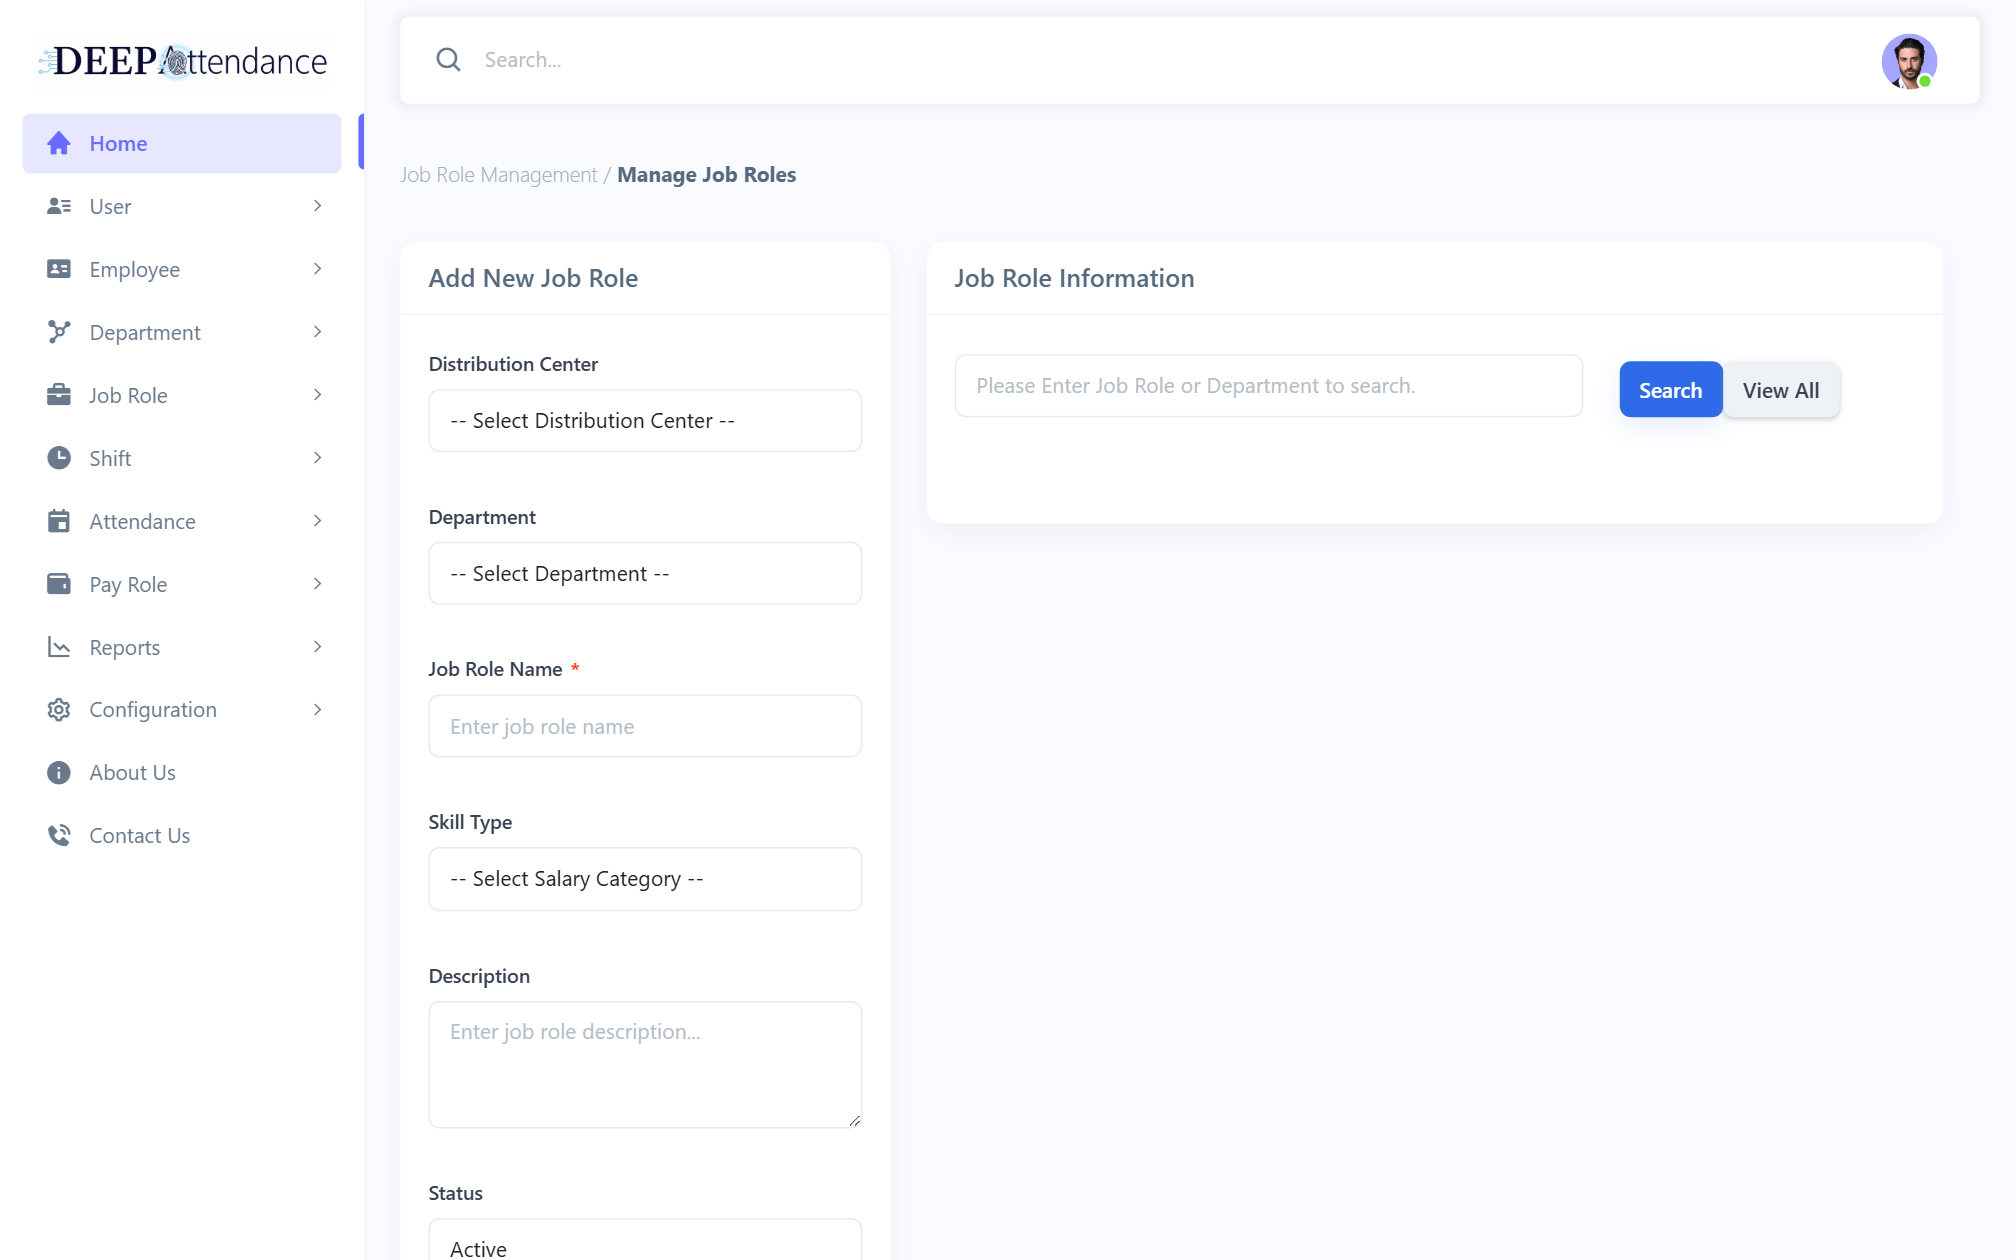The width and height of the screenshot is (2016, 1260).
Task: Open the Status dropdown showing Active
Action: tap(645, 1240)
